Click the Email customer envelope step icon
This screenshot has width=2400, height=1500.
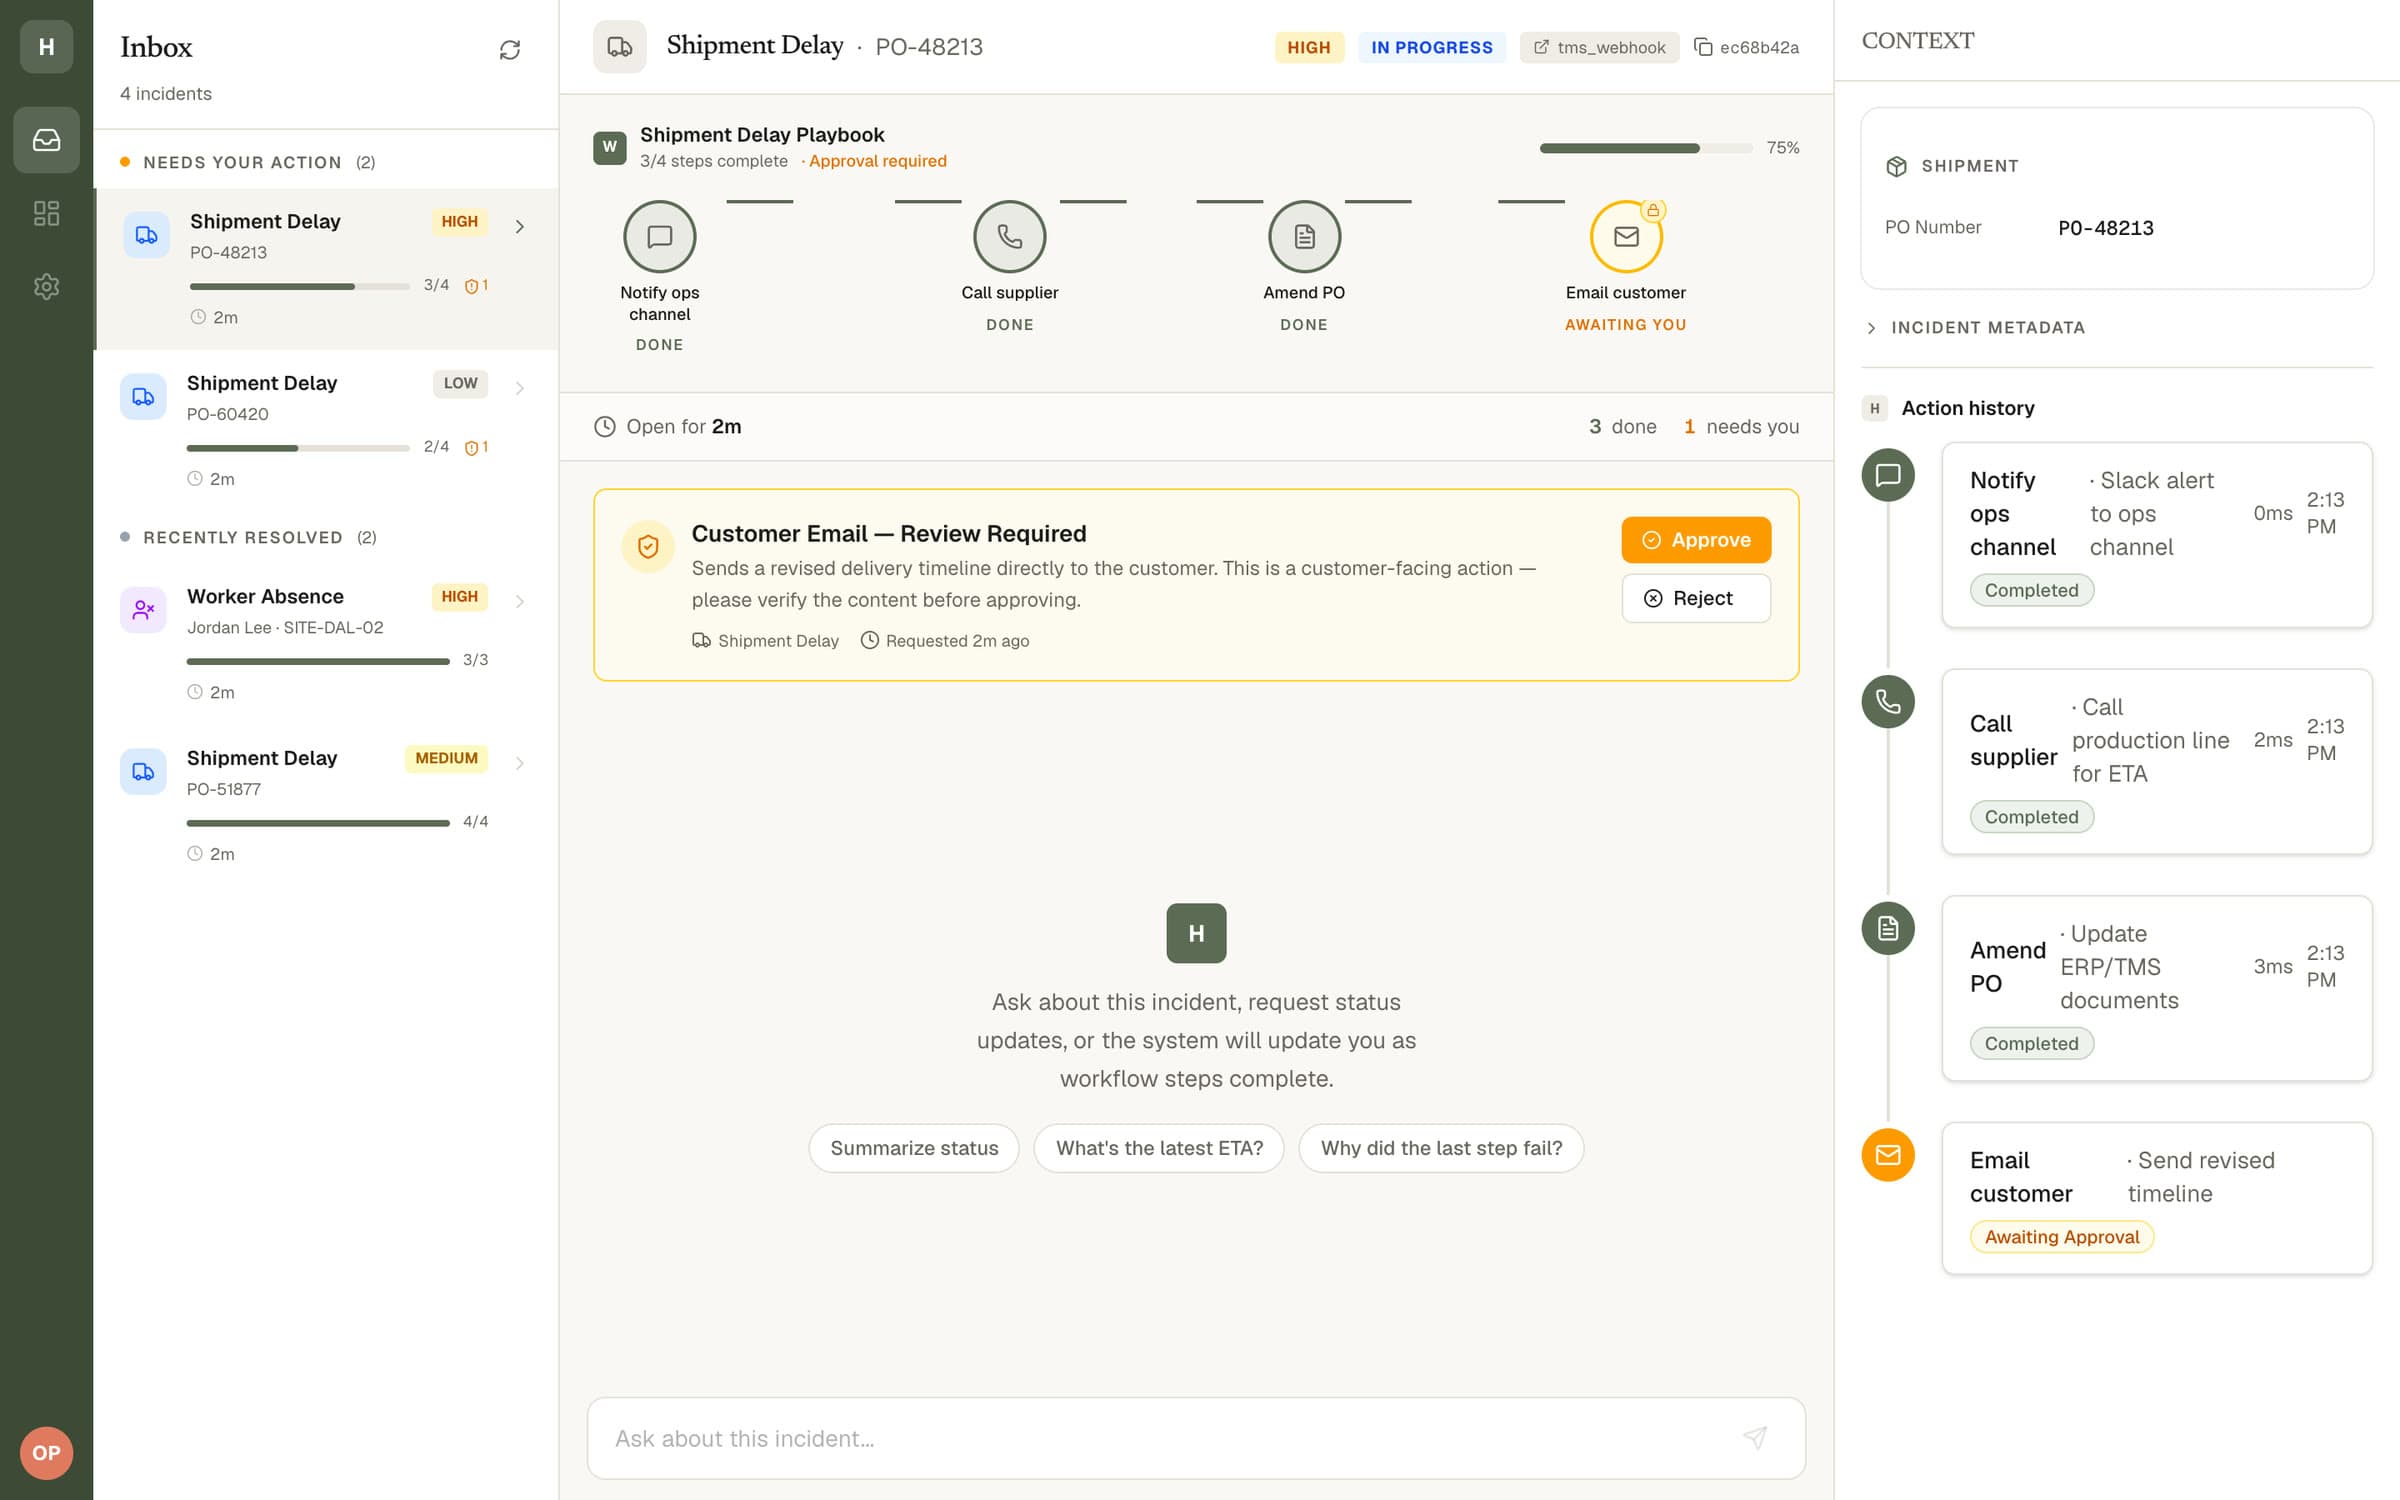click(1626, 237)
